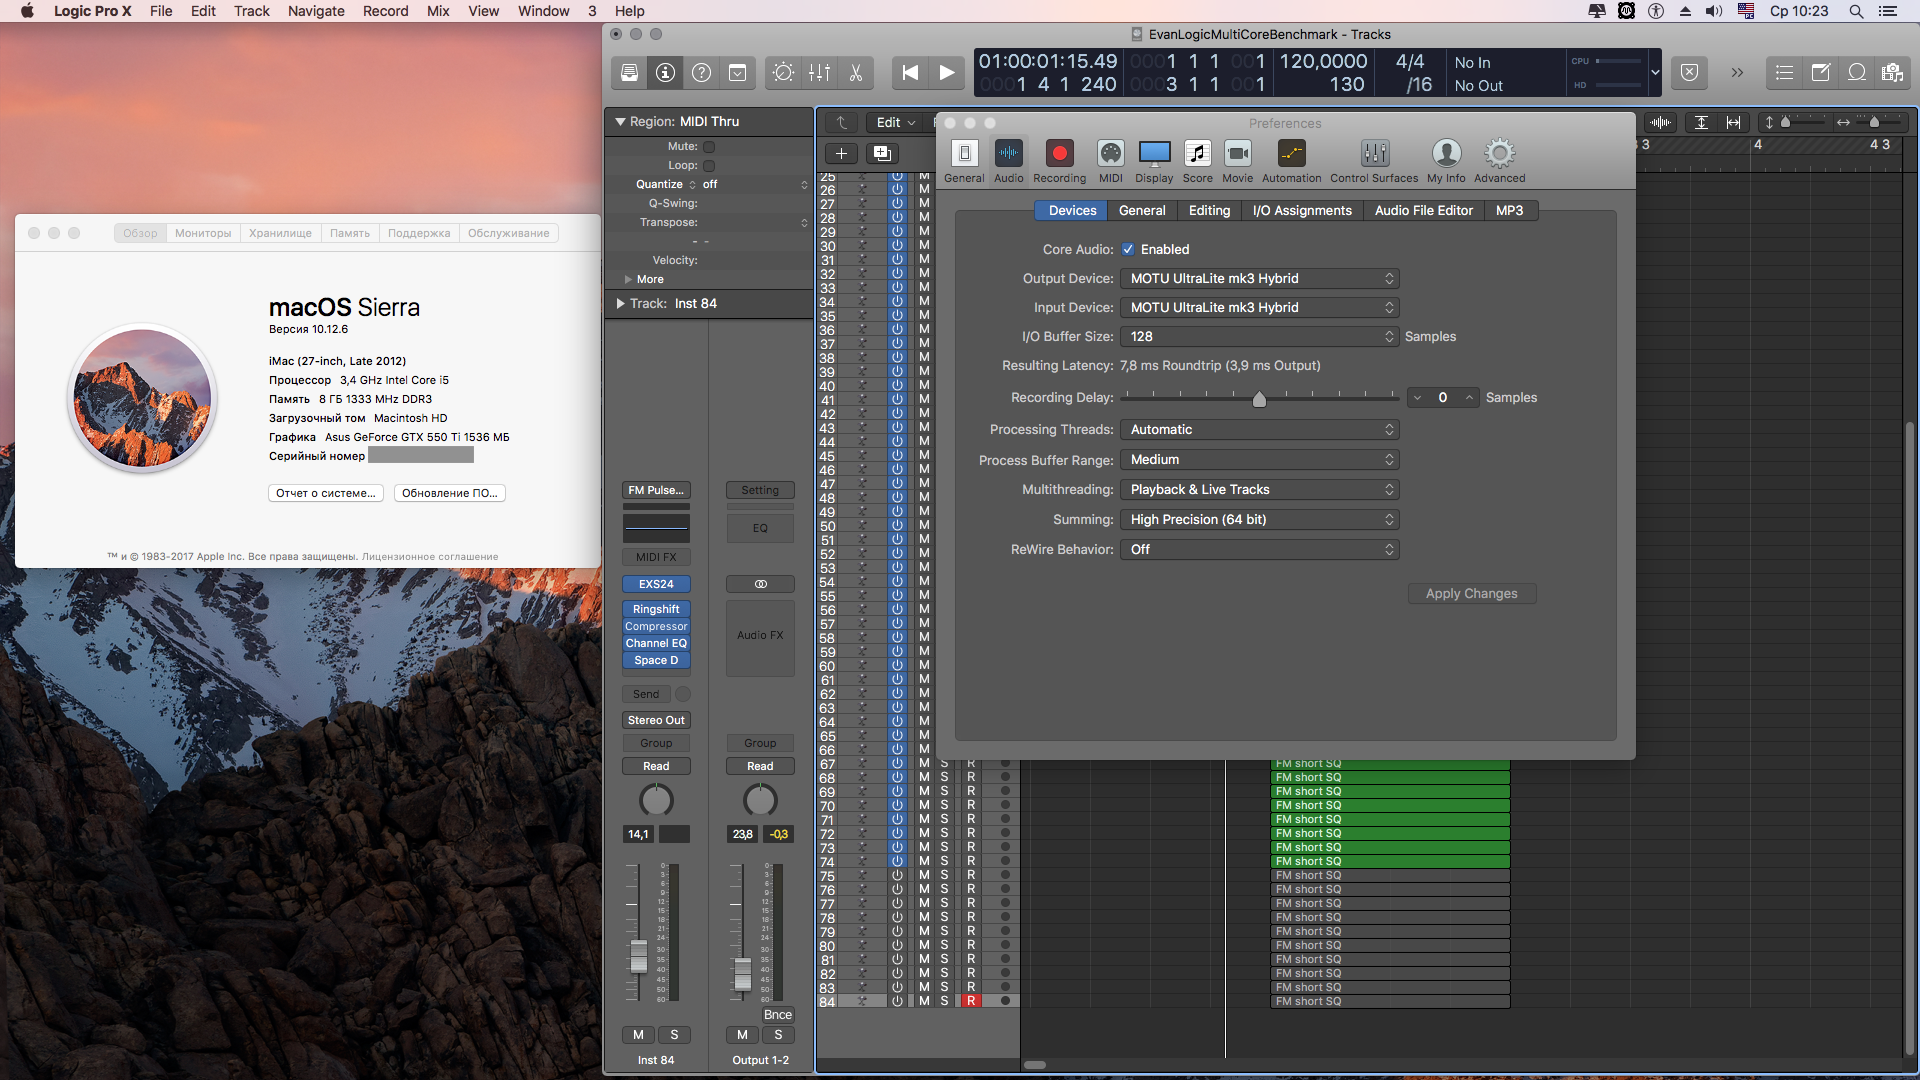The image size is (1920, 1080).
Task: Toggle Region Loop checkbox
Action: pos(709,166)
